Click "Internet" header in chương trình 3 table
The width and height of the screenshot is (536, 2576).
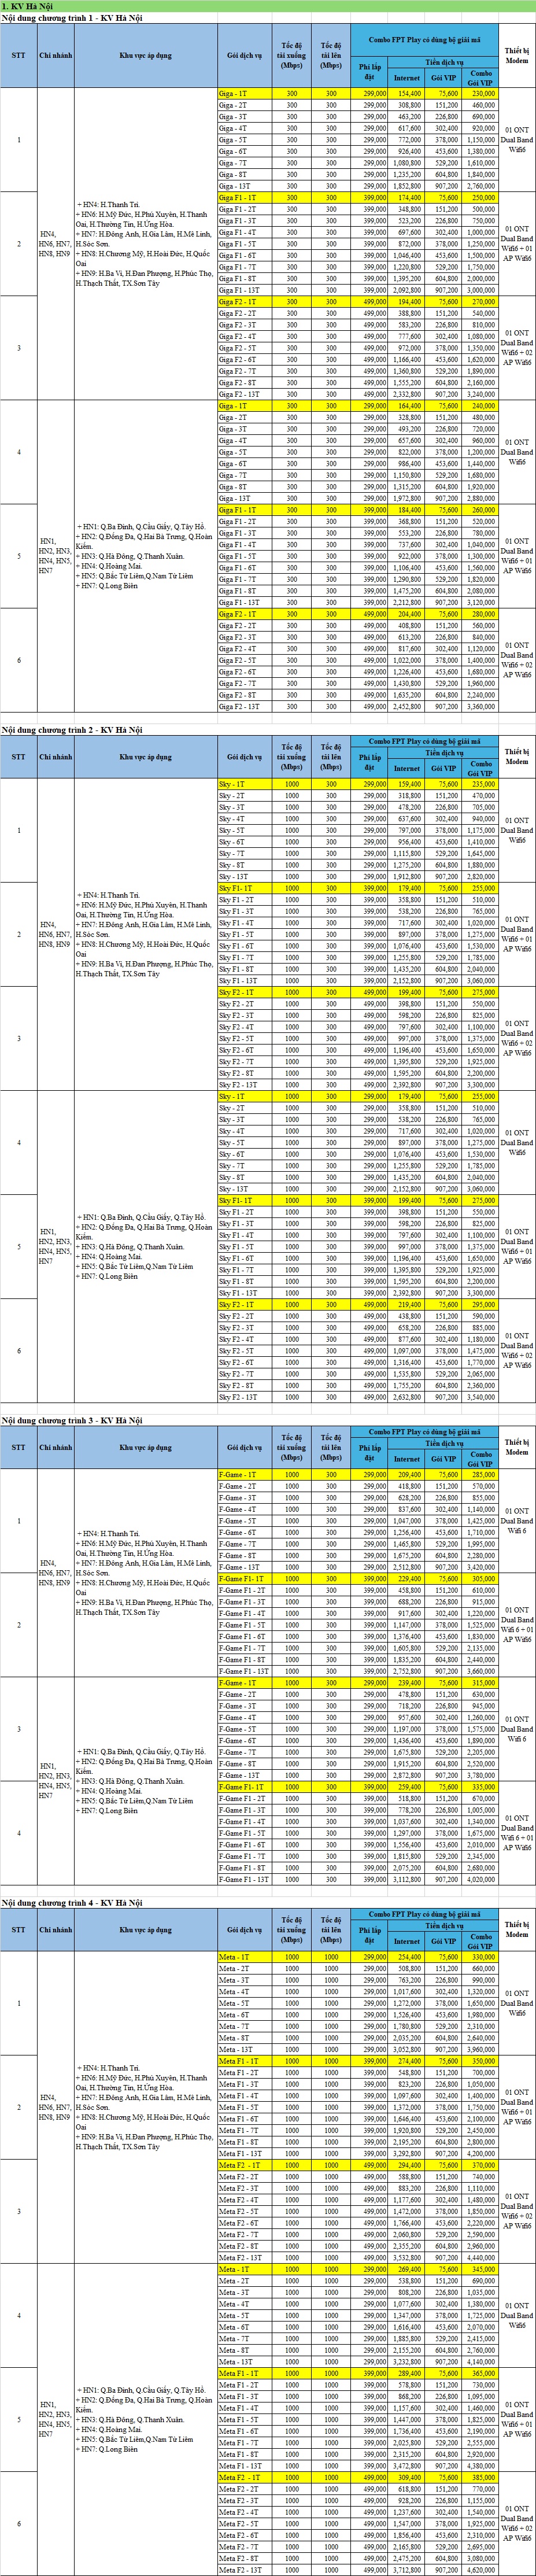click(406, 1459)
